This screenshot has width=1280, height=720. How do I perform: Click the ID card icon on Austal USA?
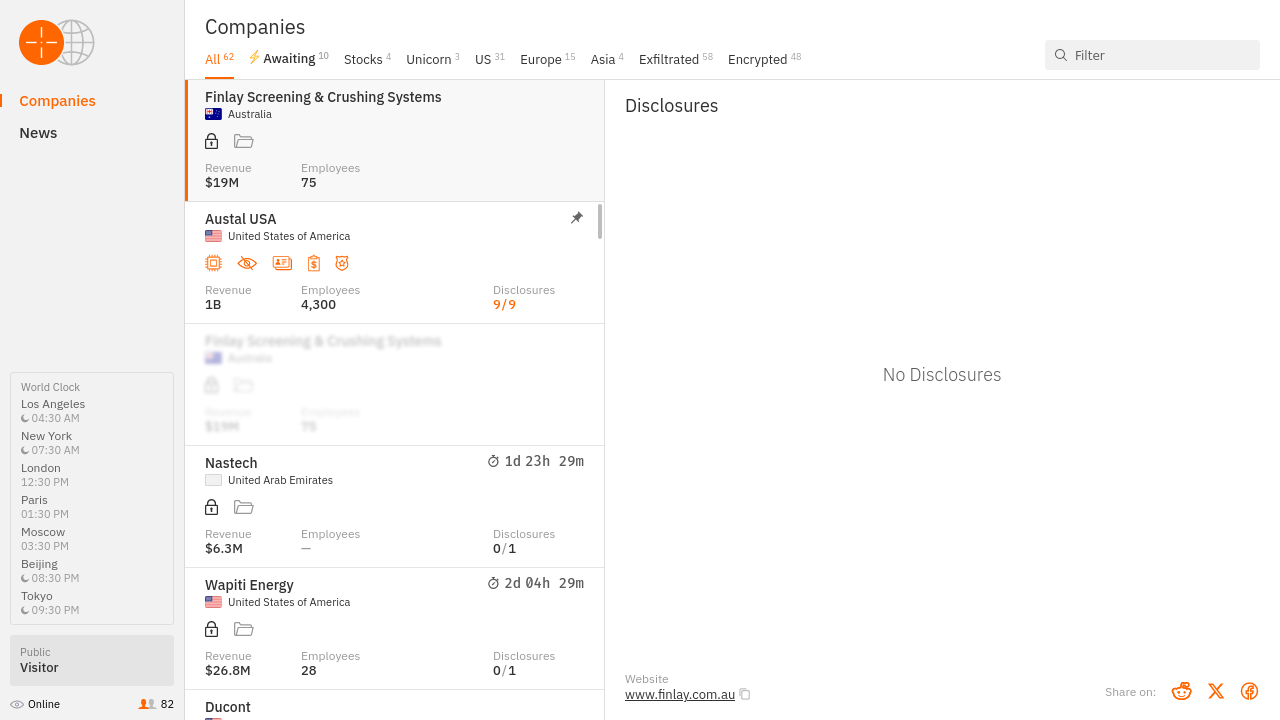282,263
